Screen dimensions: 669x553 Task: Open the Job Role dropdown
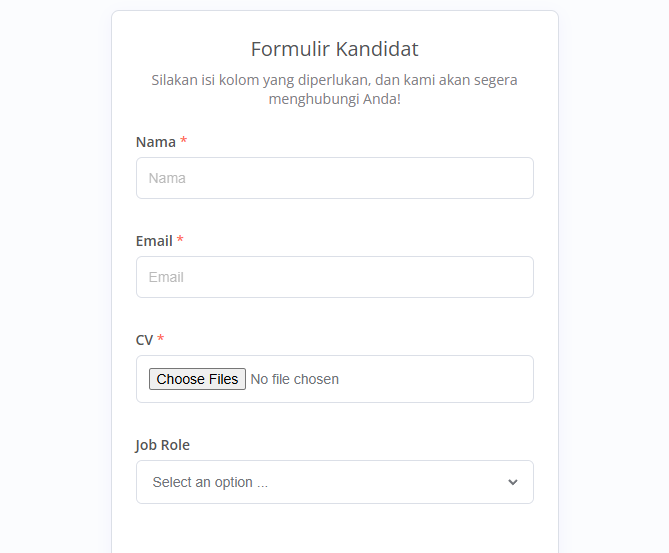point(334,482)
